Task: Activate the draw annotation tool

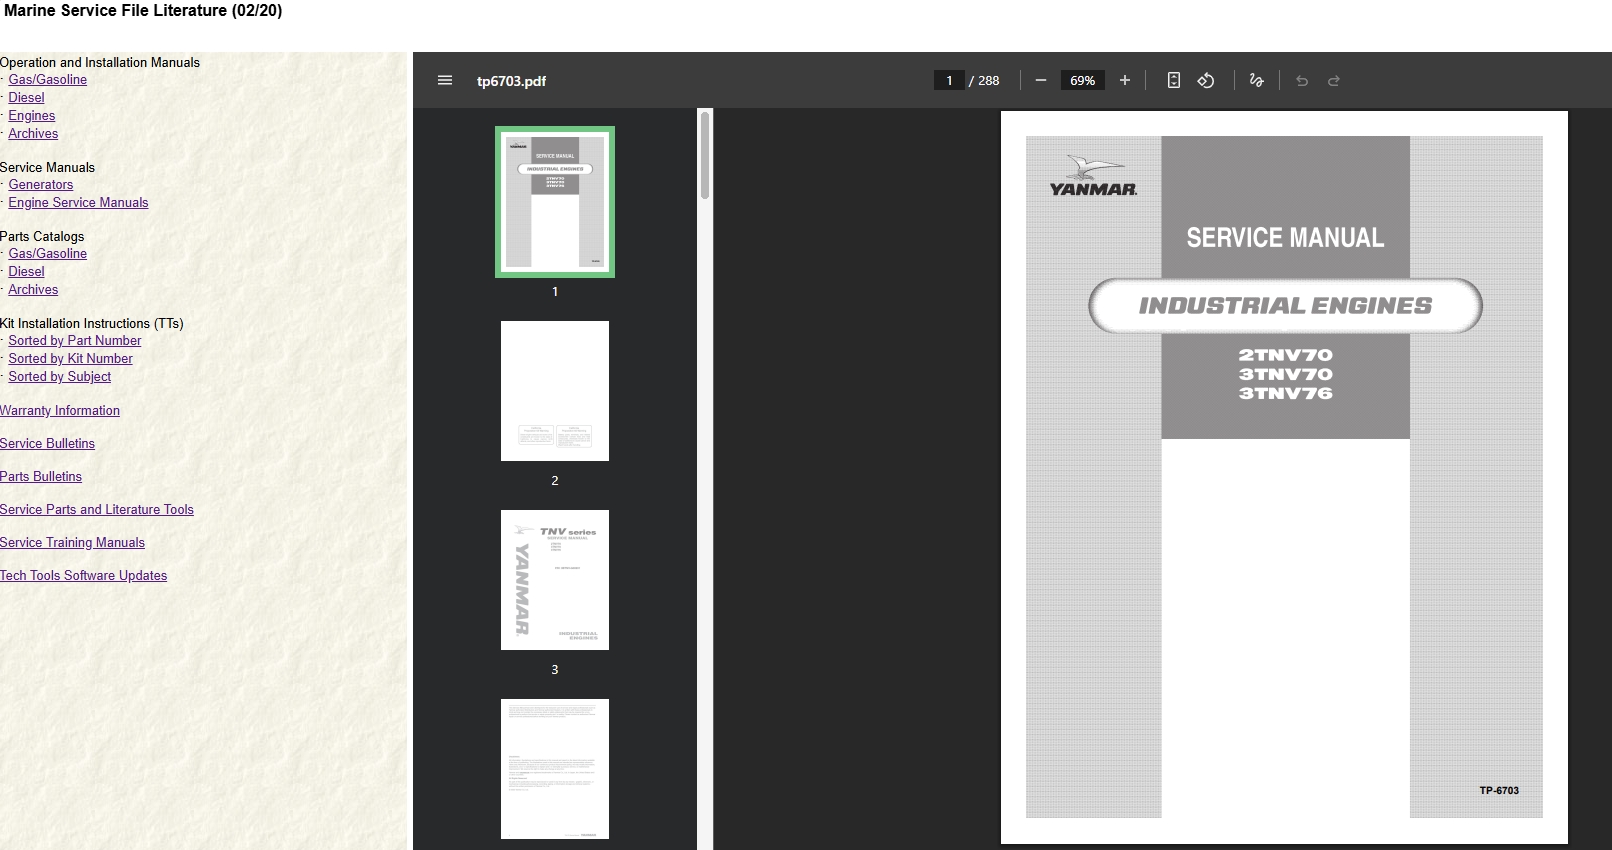Action: (x=1257, y=81)
